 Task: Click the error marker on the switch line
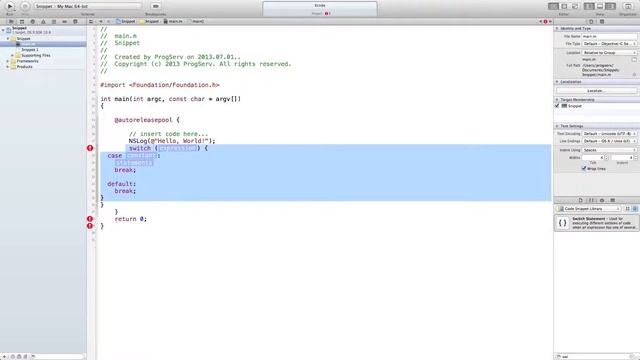(x=90, y=148)
